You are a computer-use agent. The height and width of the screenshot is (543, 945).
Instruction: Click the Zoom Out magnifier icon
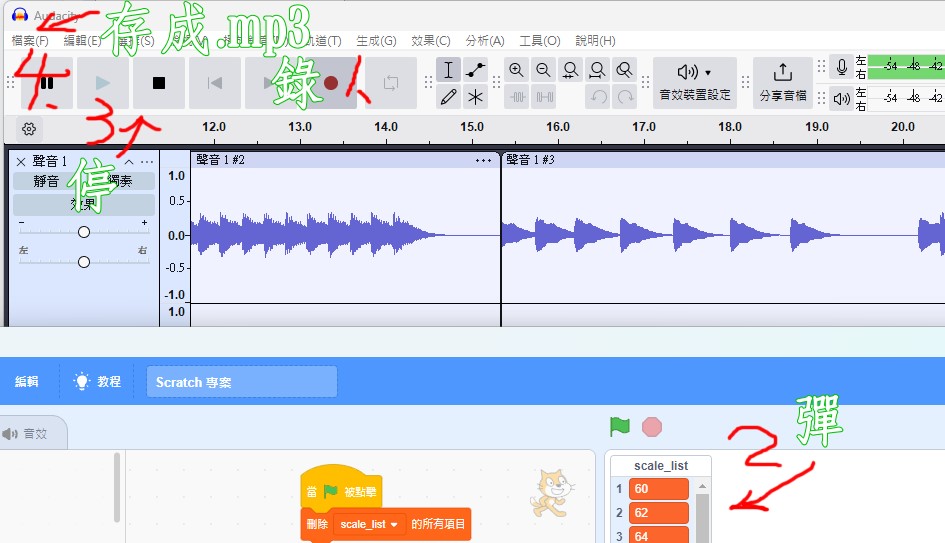[543, 70]
